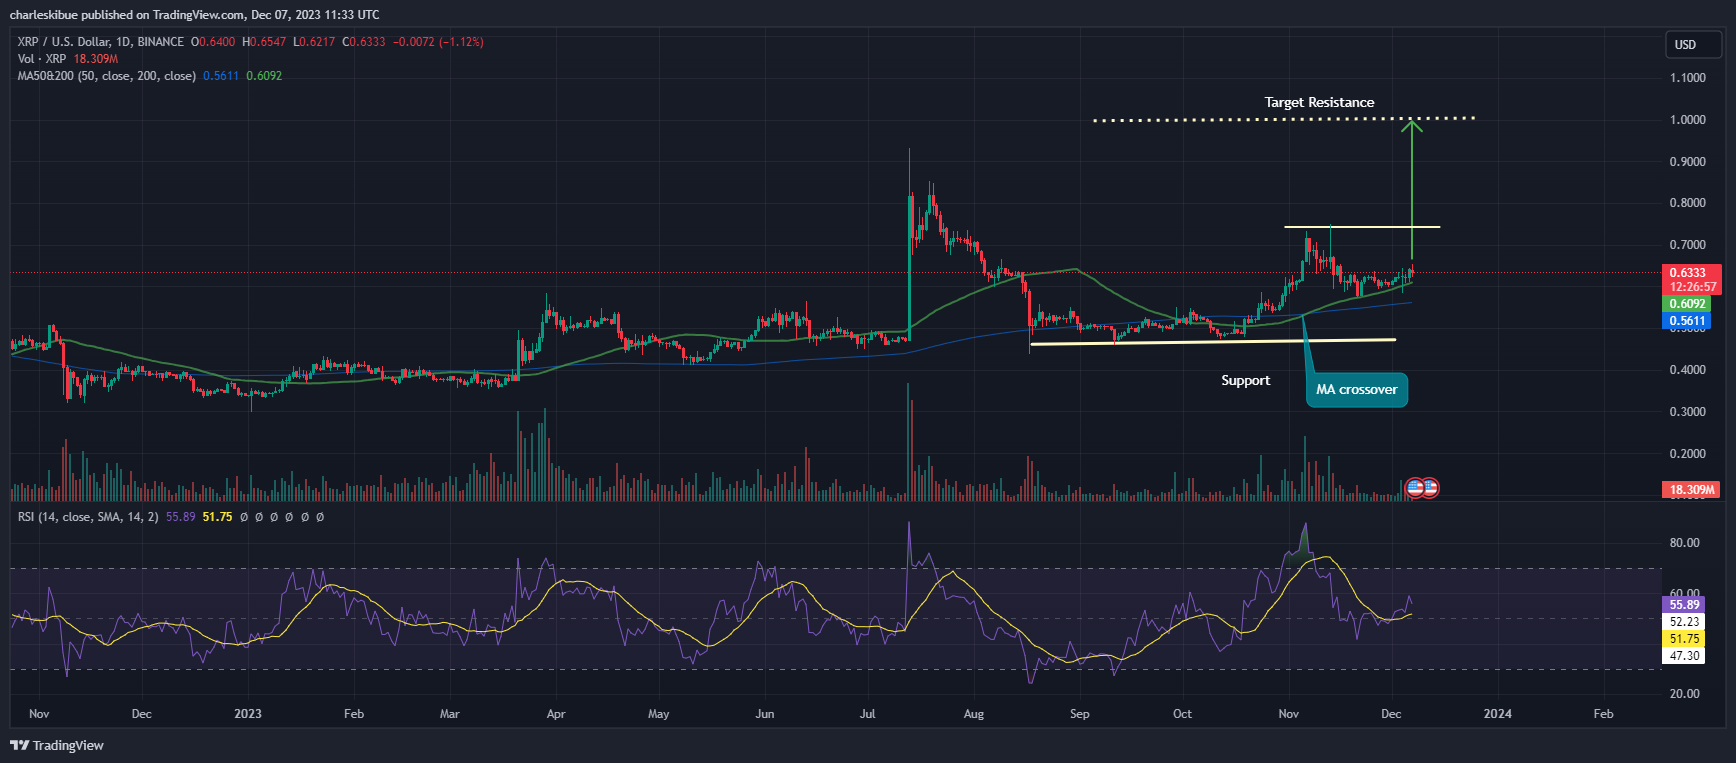Click the RSI indicator legend label
Screen dimensions: 1736x763
coord(88,517)
